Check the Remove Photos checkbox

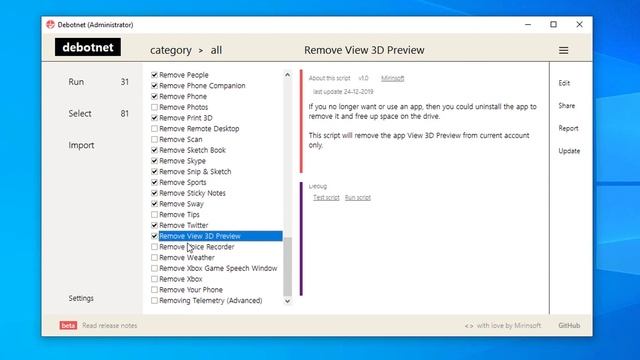(x=154, y=107)
